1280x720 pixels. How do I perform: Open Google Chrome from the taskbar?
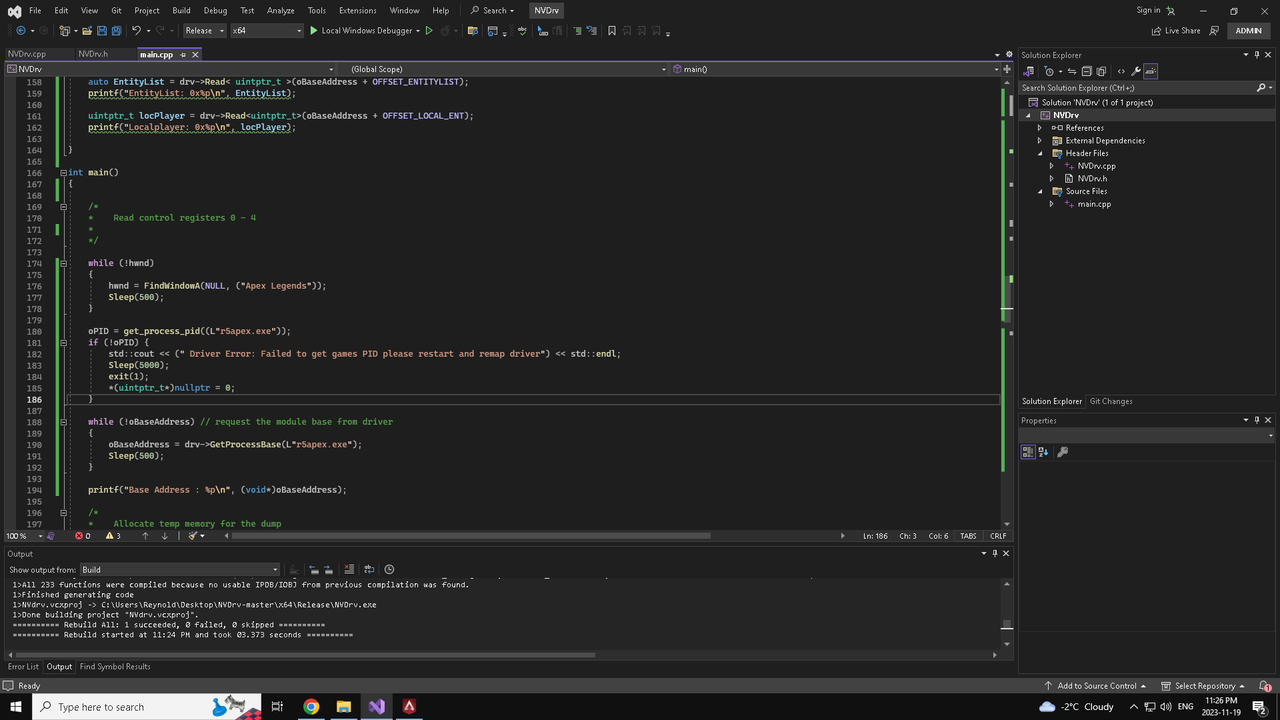[311, 707]
